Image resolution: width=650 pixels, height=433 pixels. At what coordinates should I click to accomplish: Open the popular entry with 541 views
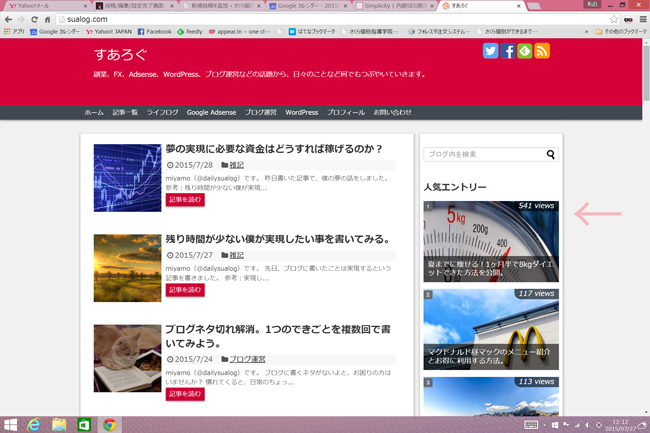[x=491, y=242]
